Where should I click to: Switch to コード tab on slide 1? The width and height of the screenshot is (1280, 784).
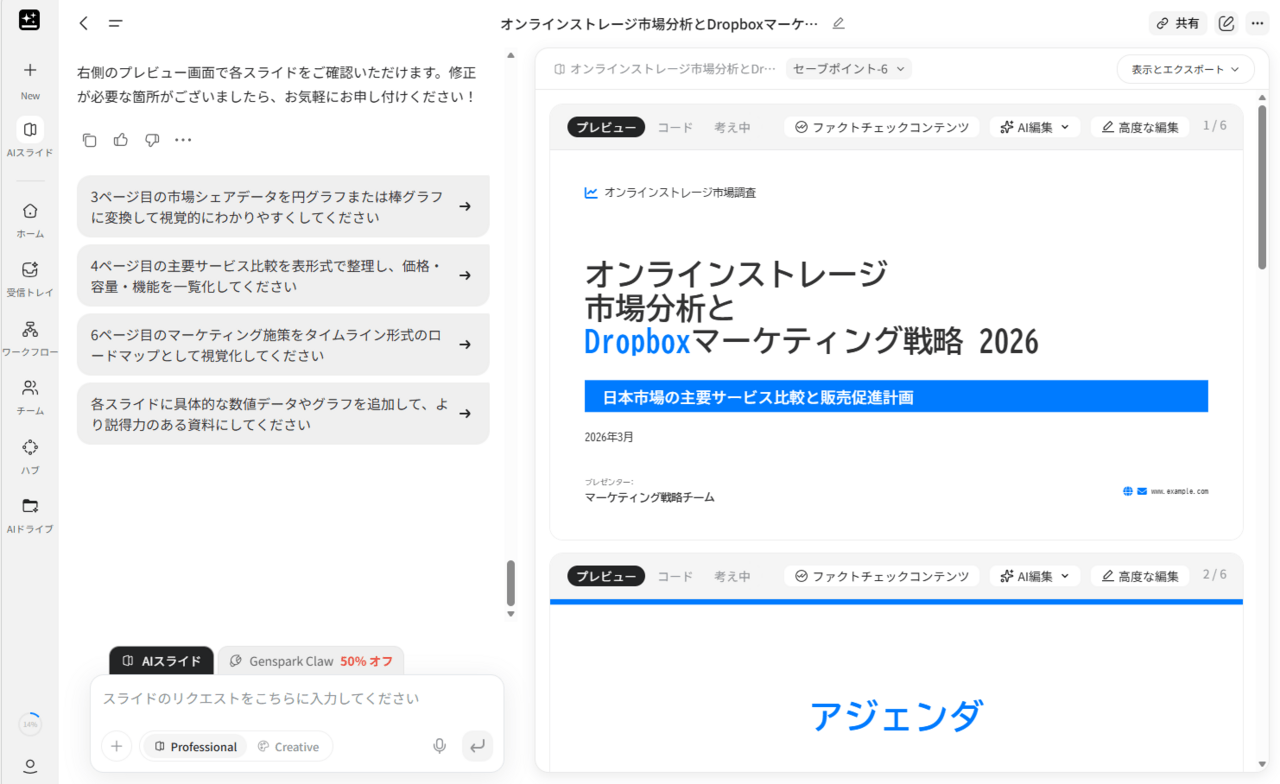[675, 127]
